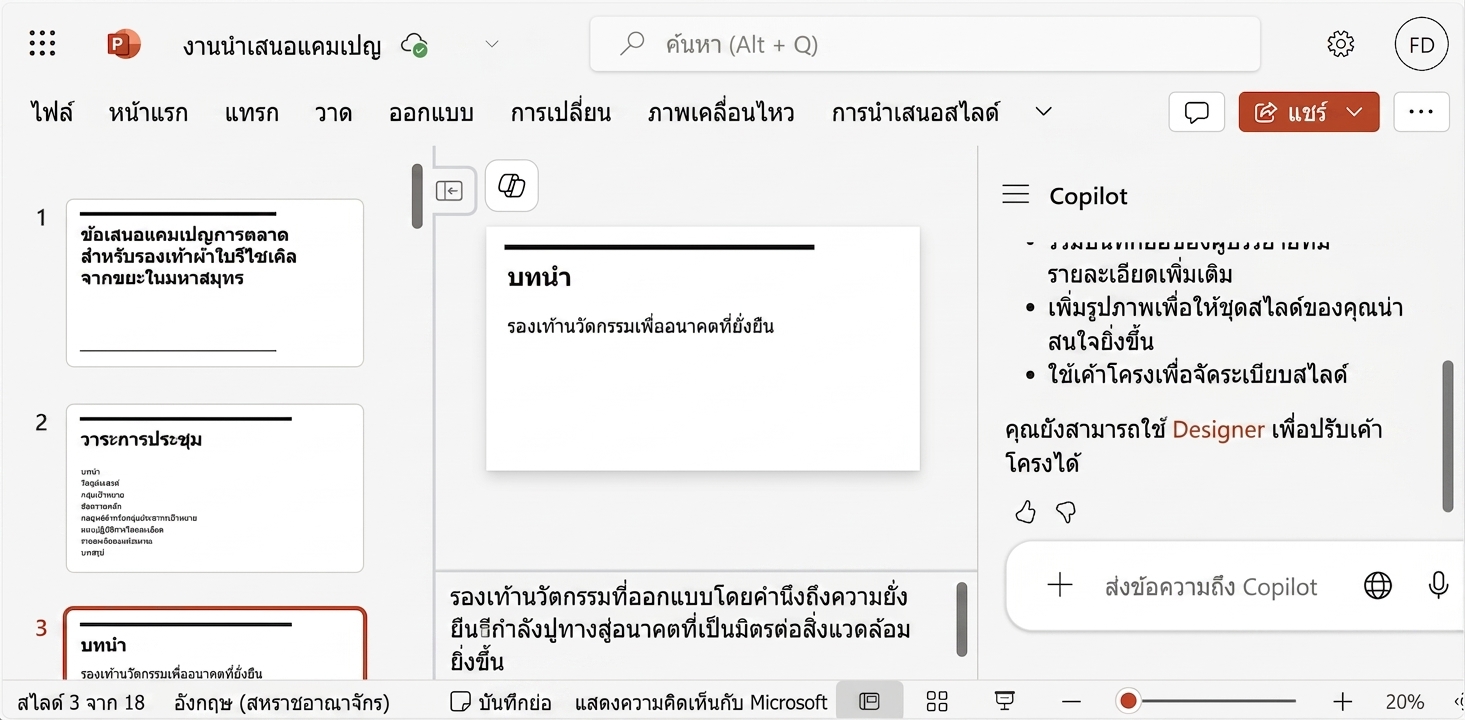Open the Designer link in Copilot
The height and width of the screenshot is (720, 1465).
point(1219,430)
